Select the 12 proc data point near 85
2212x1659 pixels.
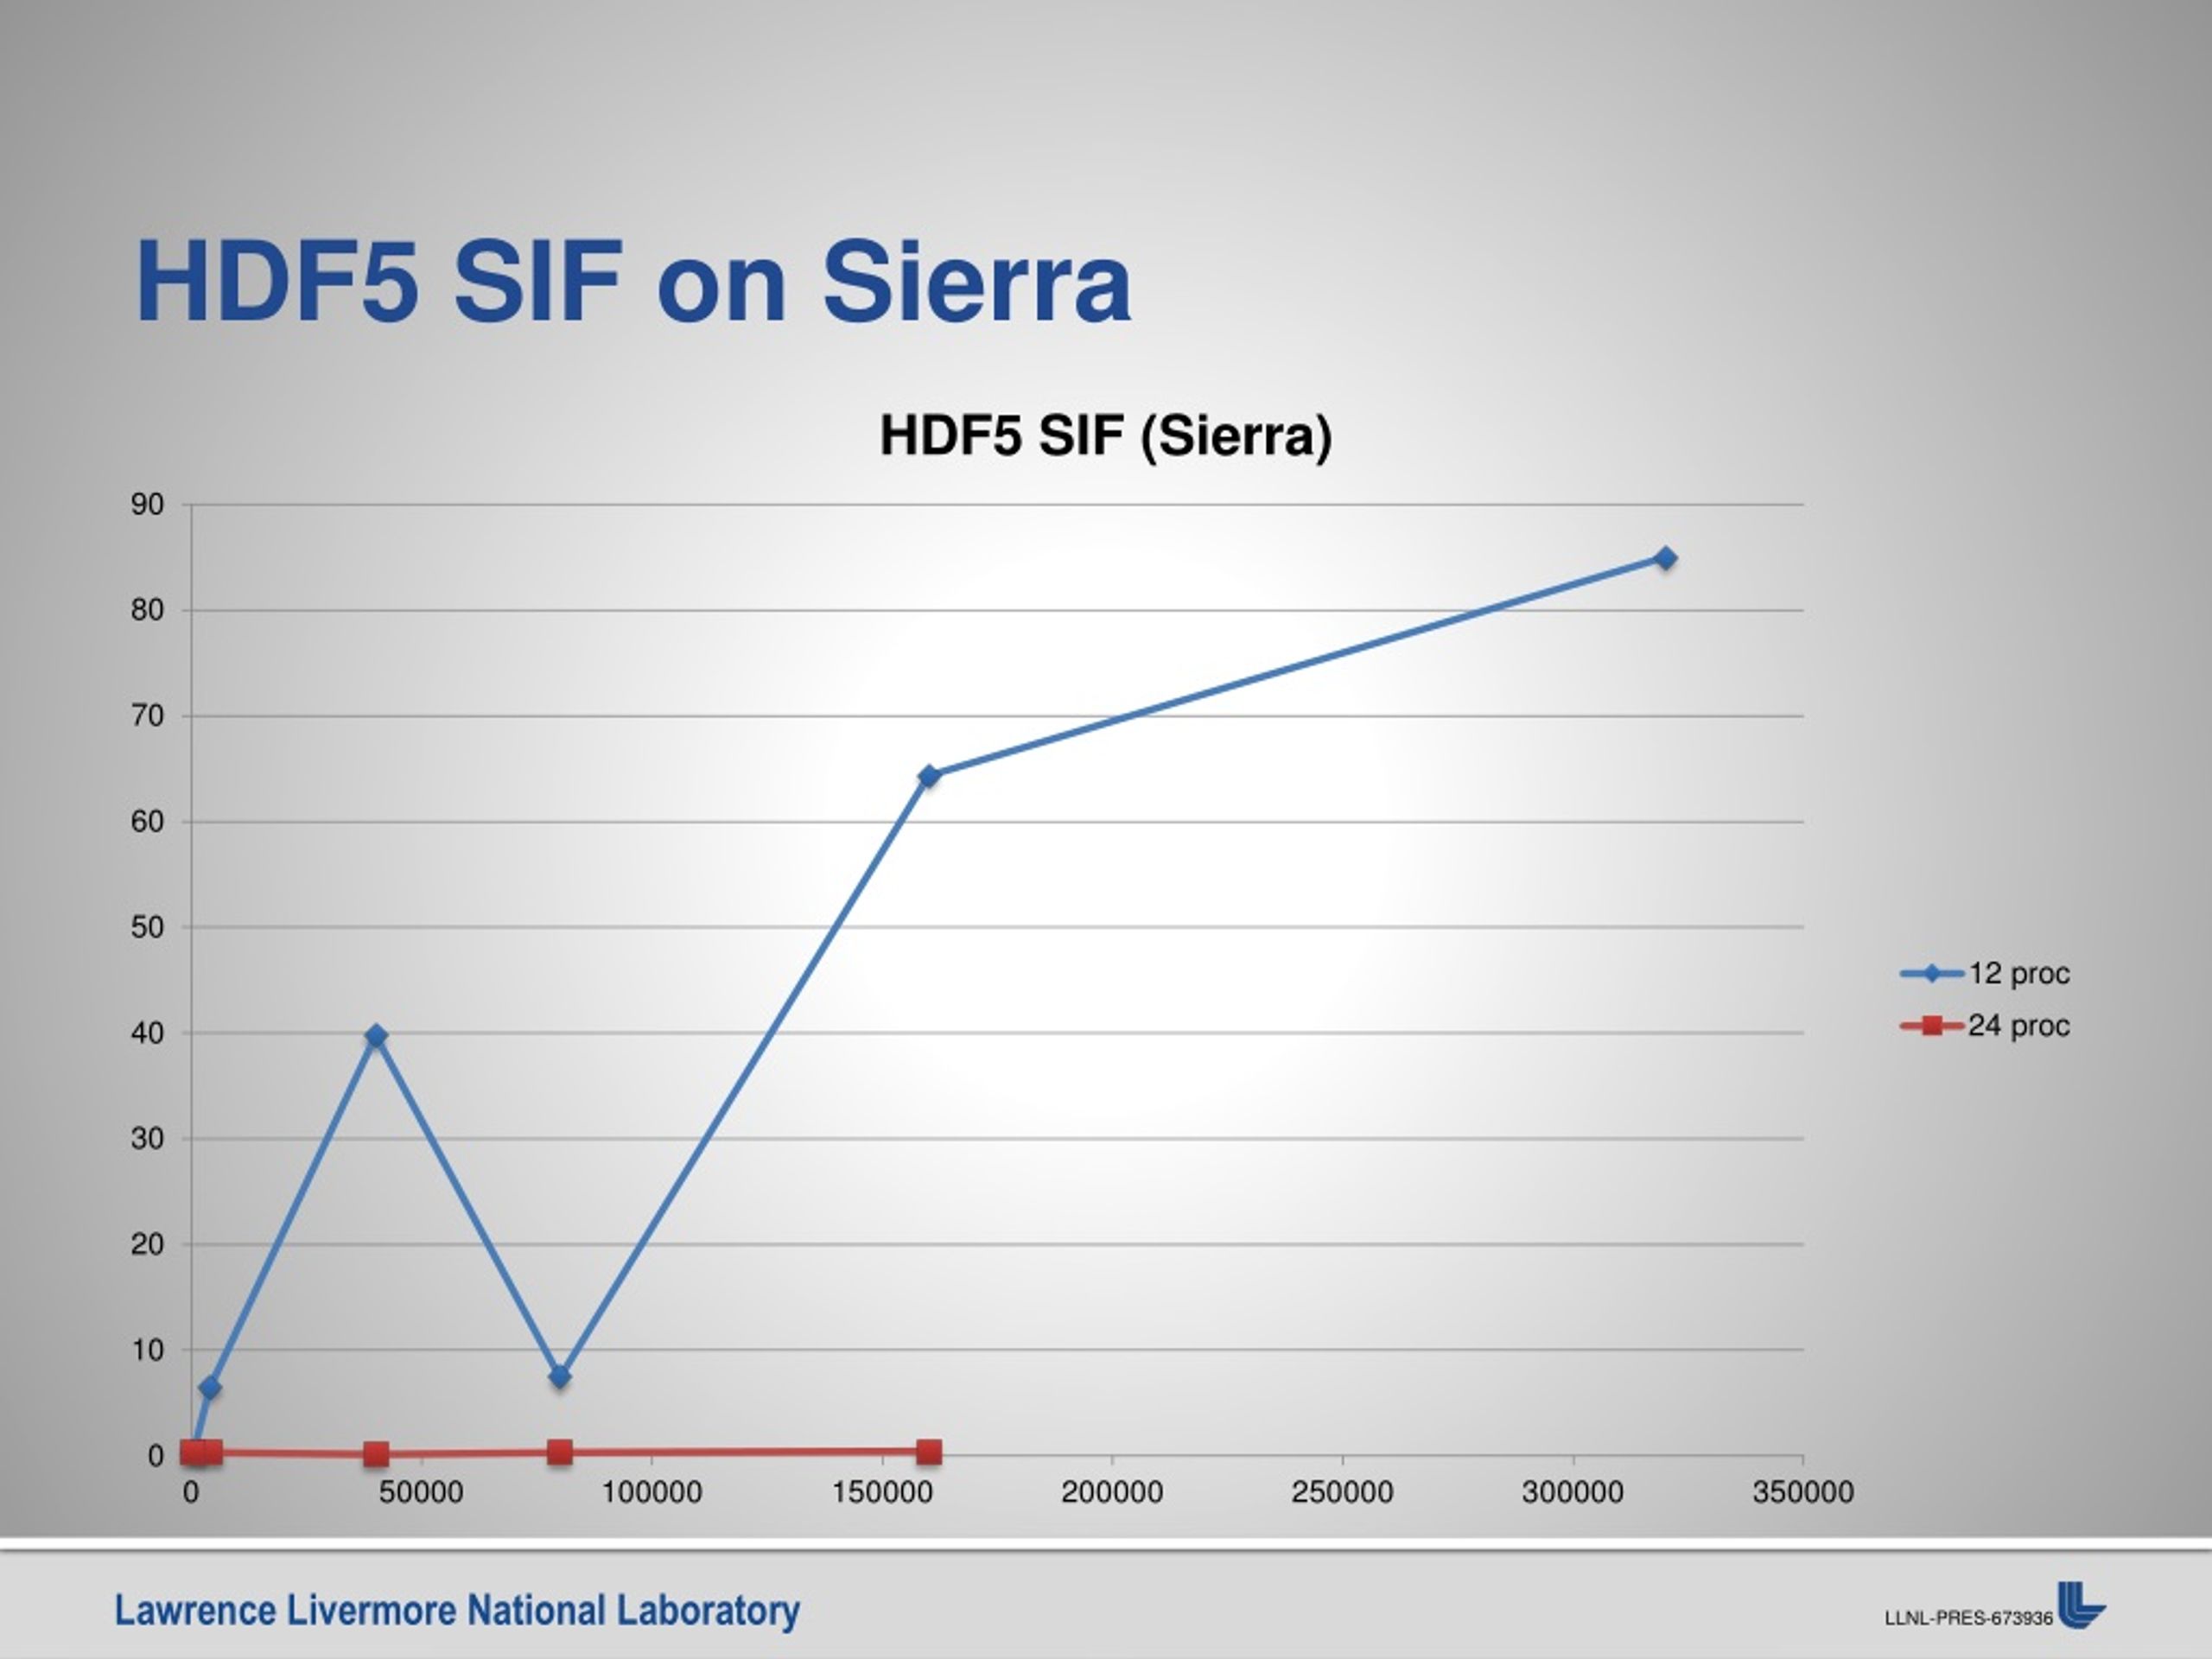pos(1665,558)
